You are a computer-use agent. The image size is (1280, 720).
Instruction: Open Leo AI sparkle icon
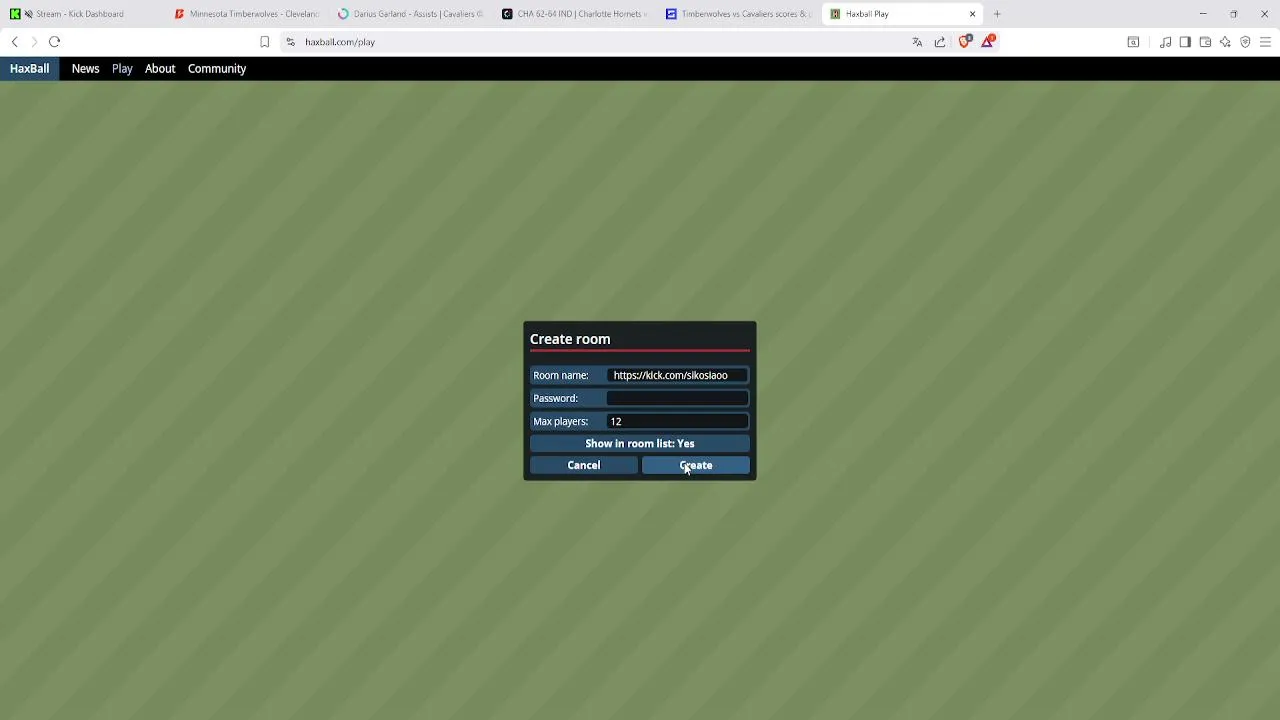tap(1225, 42)
